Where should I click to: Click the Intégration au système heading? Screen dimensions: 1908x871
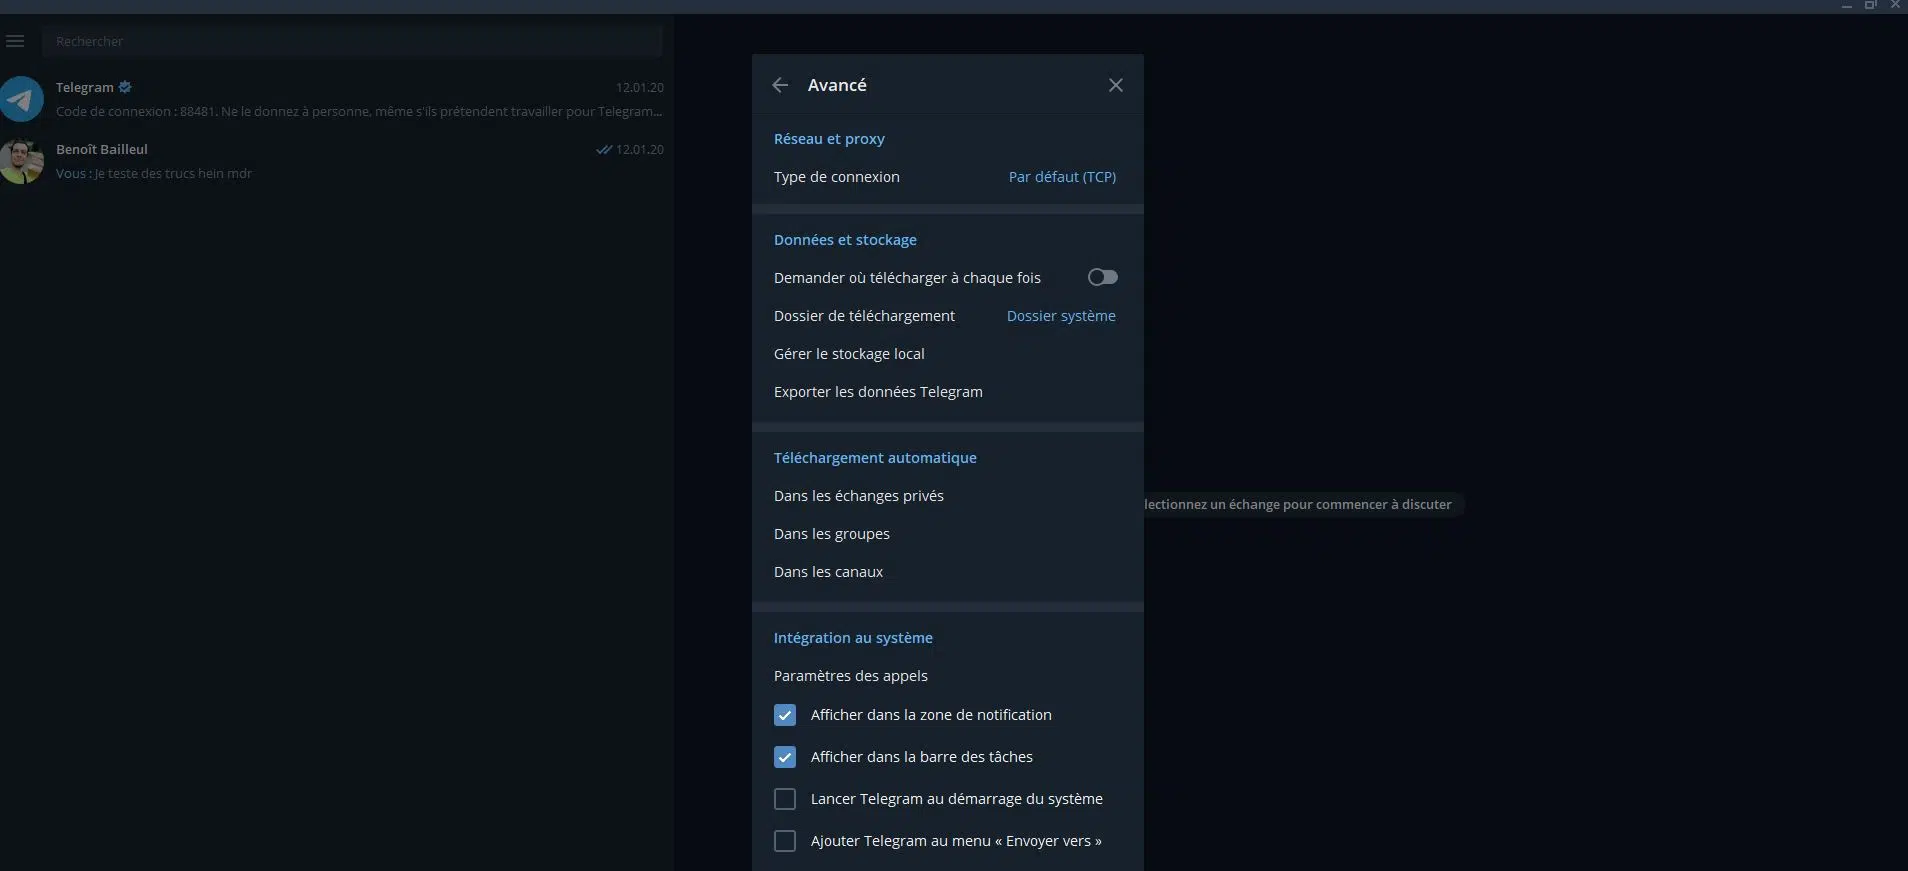(853, 638)
